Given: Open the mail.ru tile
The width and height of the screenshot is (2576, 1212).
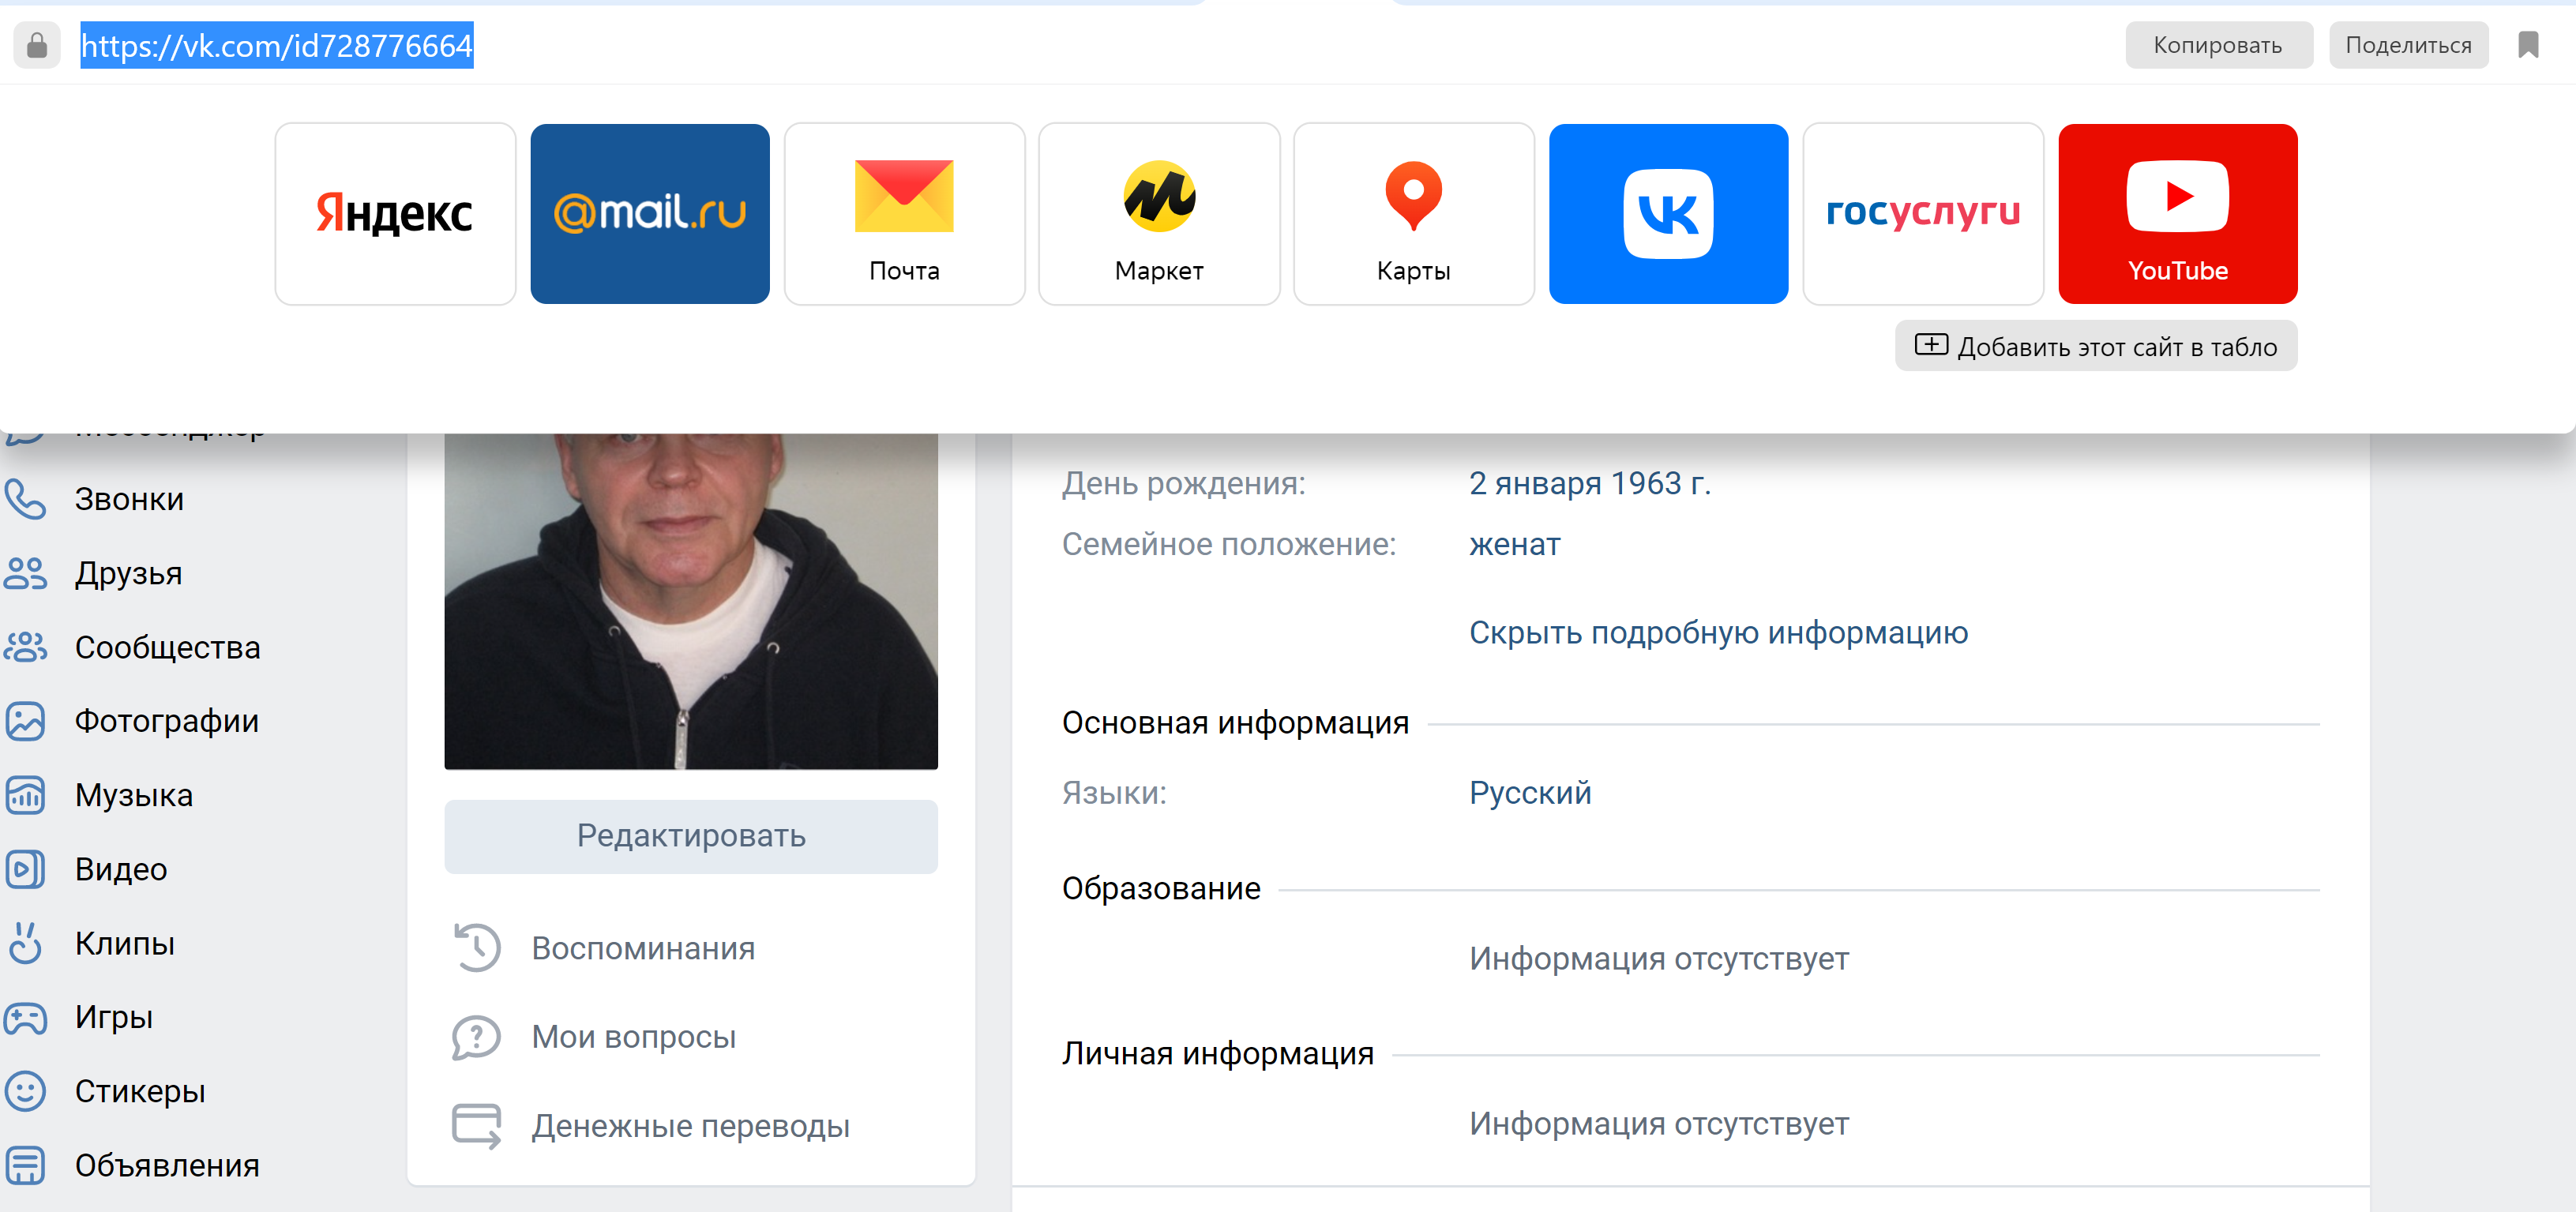Looking at the screenshot, I should coord(650,214).
